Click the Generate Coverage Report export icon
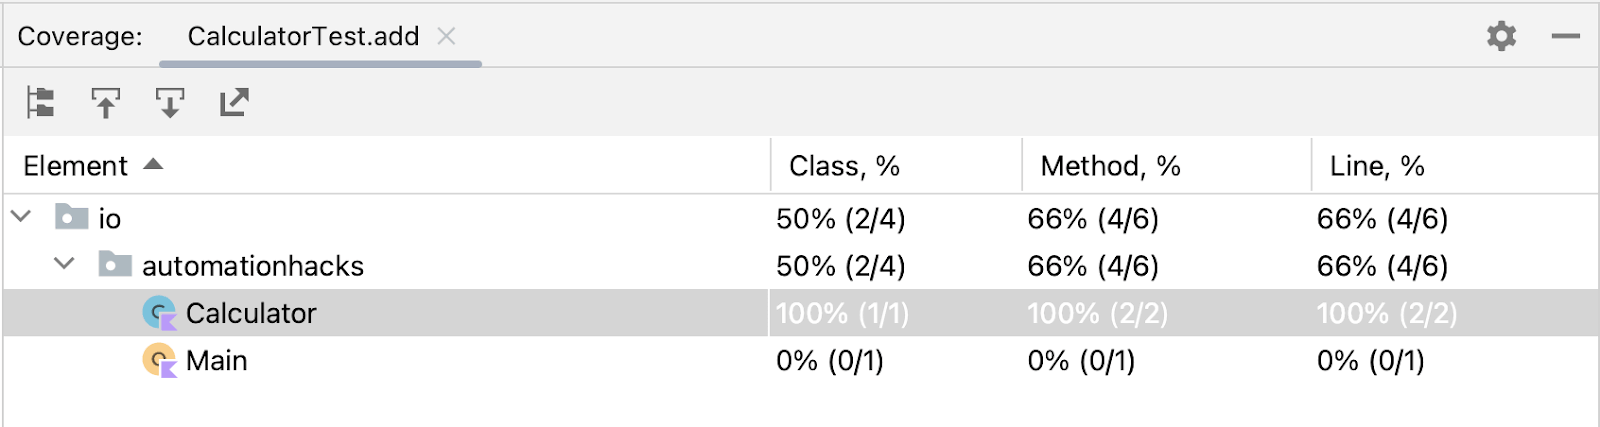Screen dimensions: 1600x427 pos(234,102)
